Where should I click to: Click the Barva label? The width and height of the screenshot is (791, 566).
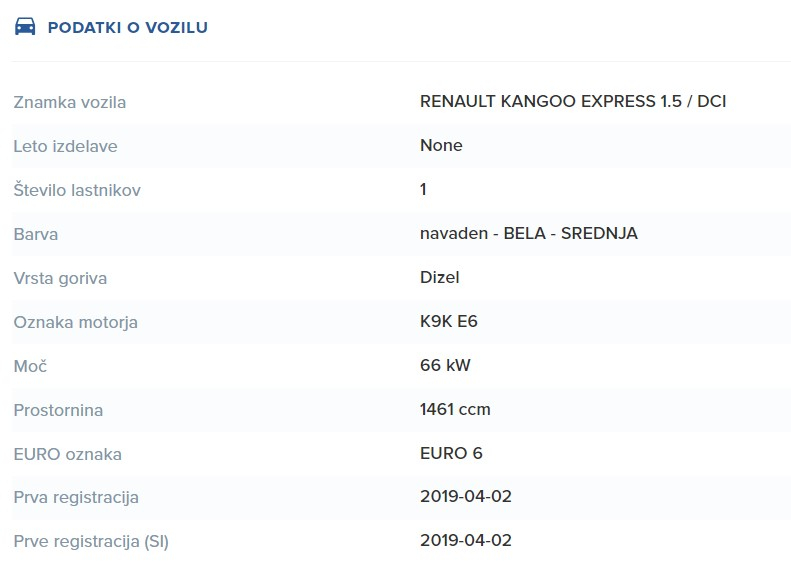36,235
